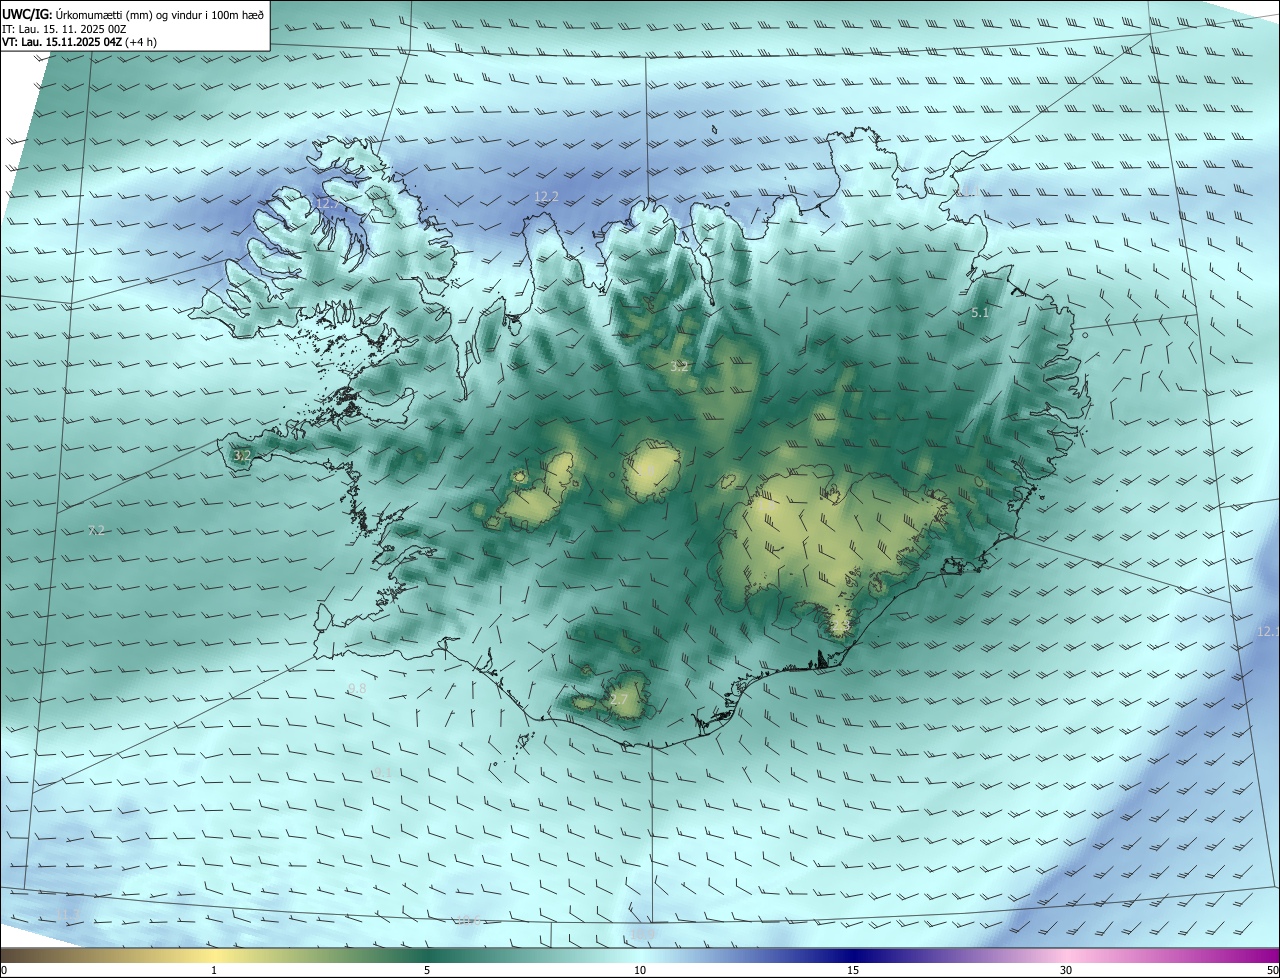Click the 2.7 value on the southern glacier
Screen dimensions: 1280x978
618,700
